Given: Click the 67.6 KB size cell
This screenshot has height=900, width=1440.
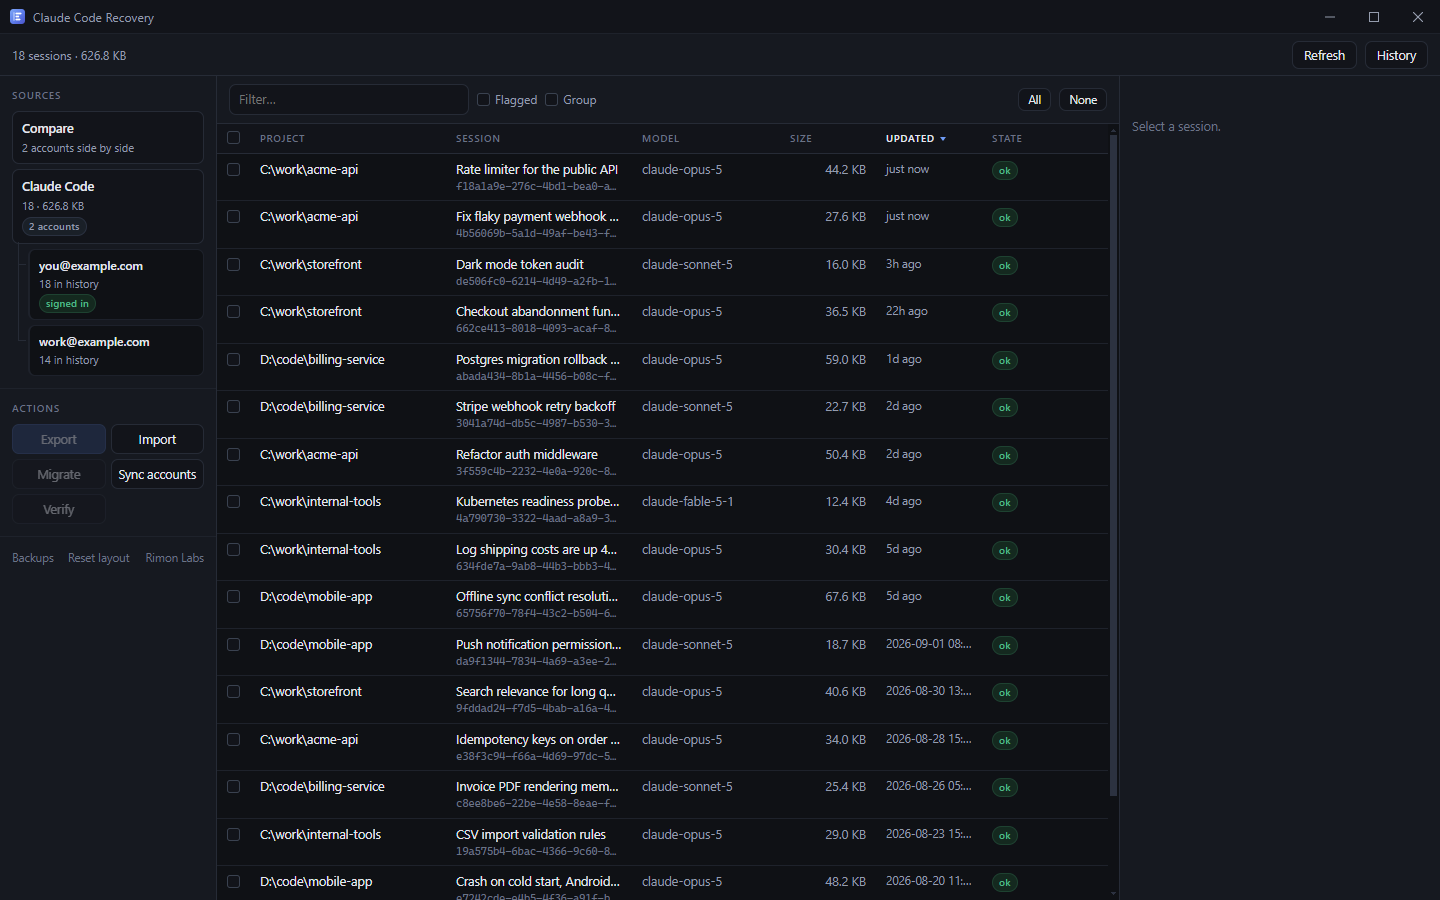Looking at the screenshot, I should point(845,597).
